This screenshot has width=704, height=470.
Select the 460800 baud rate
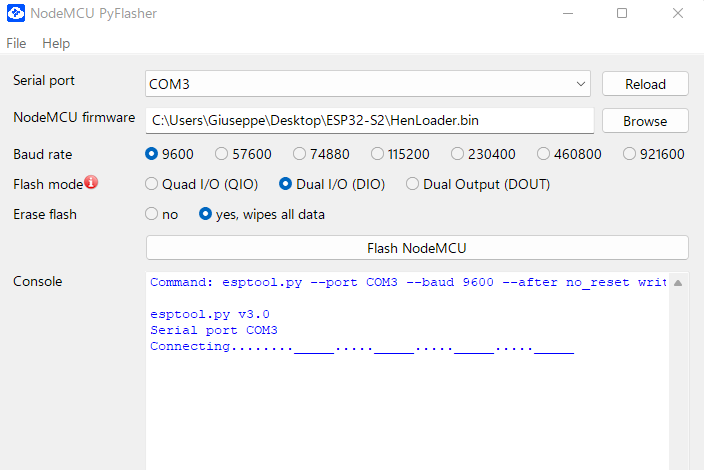coord(569,154)
